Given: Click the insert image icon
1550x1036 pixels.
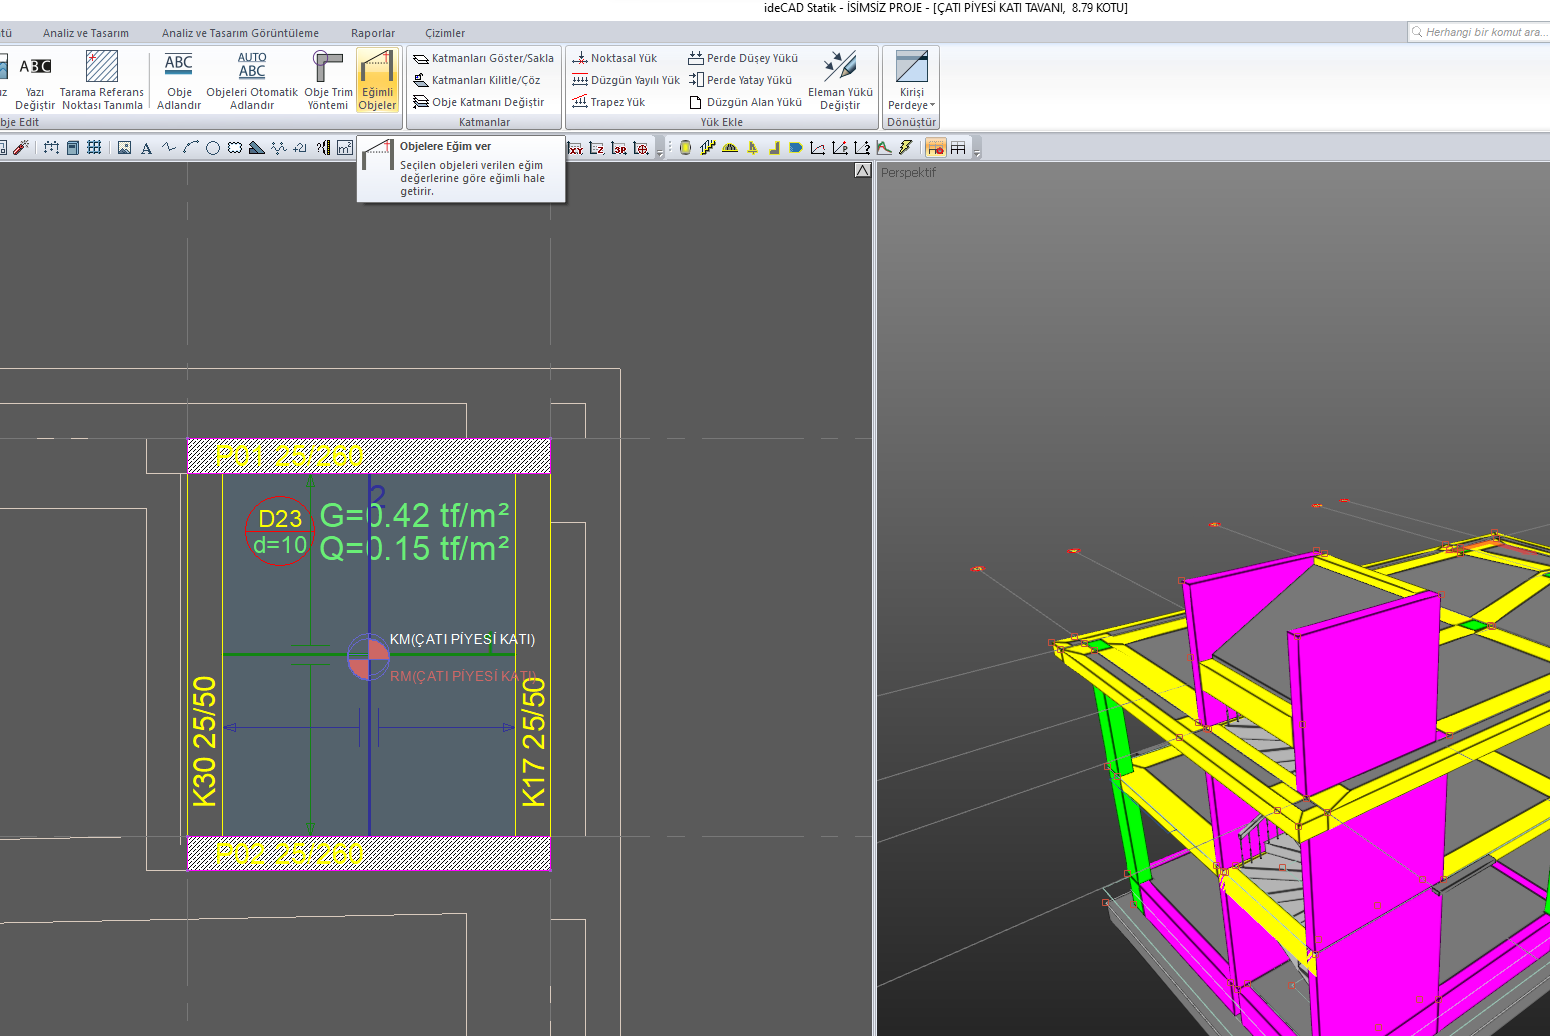Looking at the screenshot, I should click(124, 148).
